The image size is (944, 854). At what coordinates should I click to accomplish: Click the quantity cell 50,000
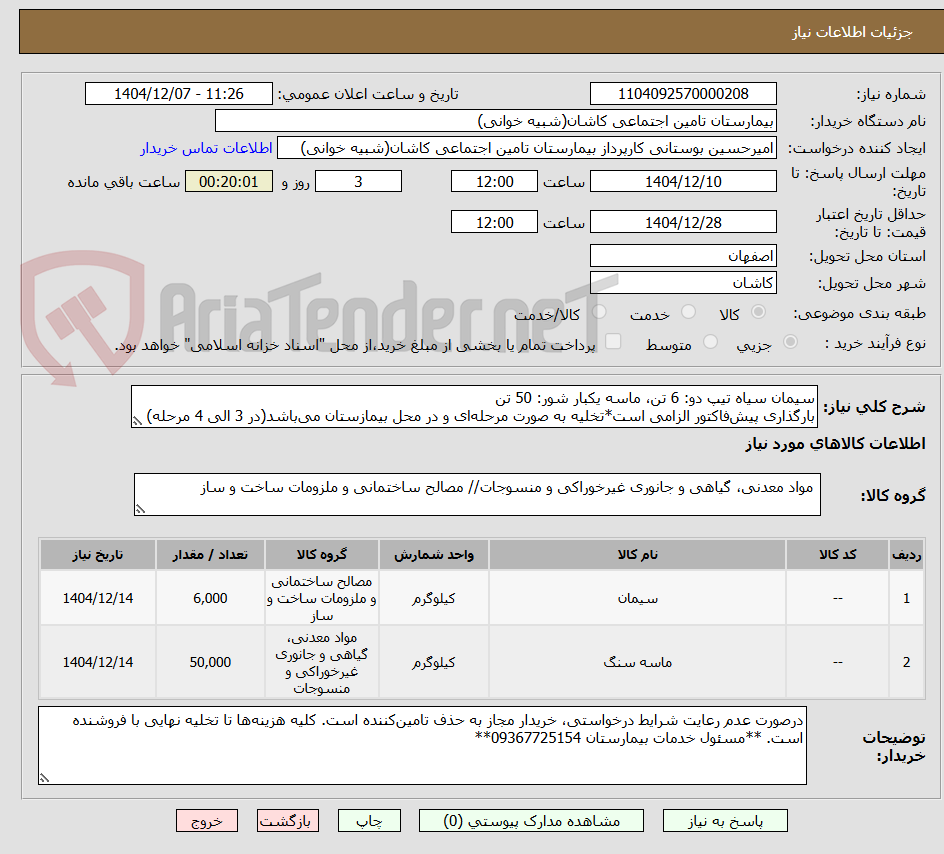210,662
